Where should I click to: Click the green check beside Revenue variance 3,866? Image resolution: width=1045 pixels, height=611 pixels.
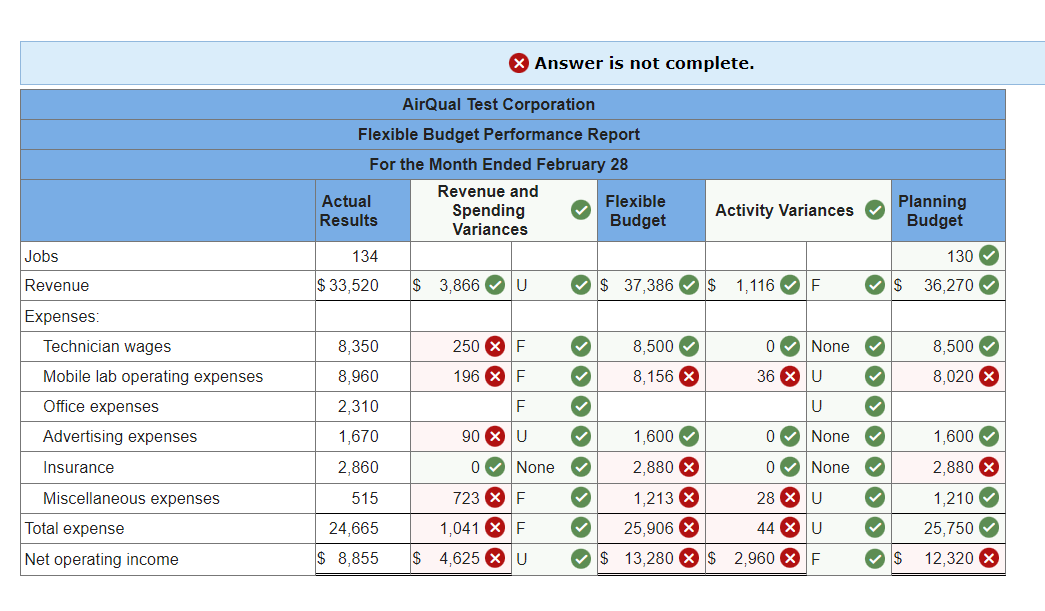pos(495,285)
